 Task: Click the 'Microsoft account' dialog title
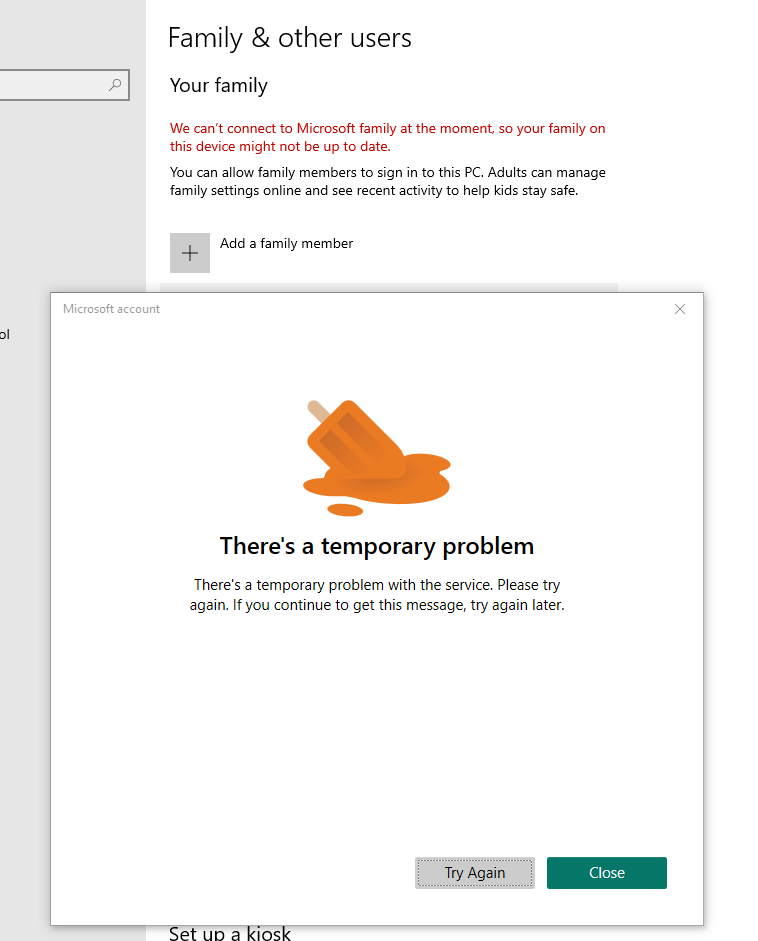pos(111,309)
